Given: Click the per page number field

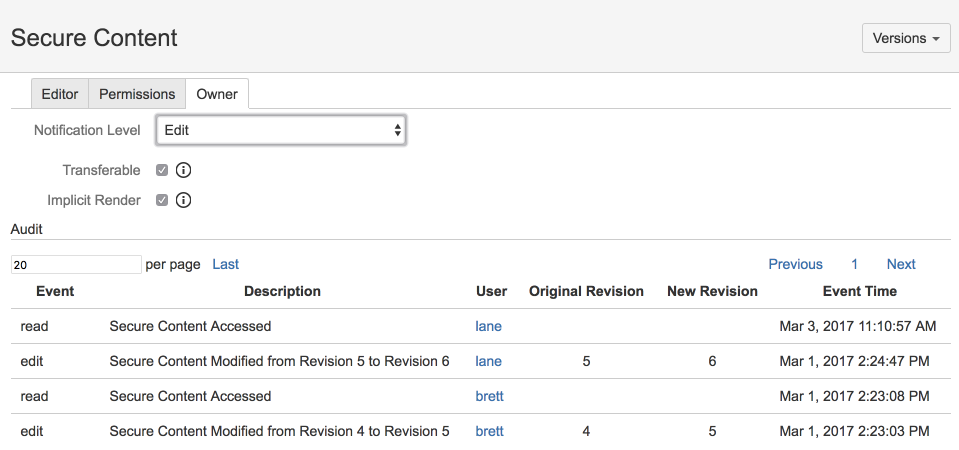Looking at the screenshot, I should 76,265.
